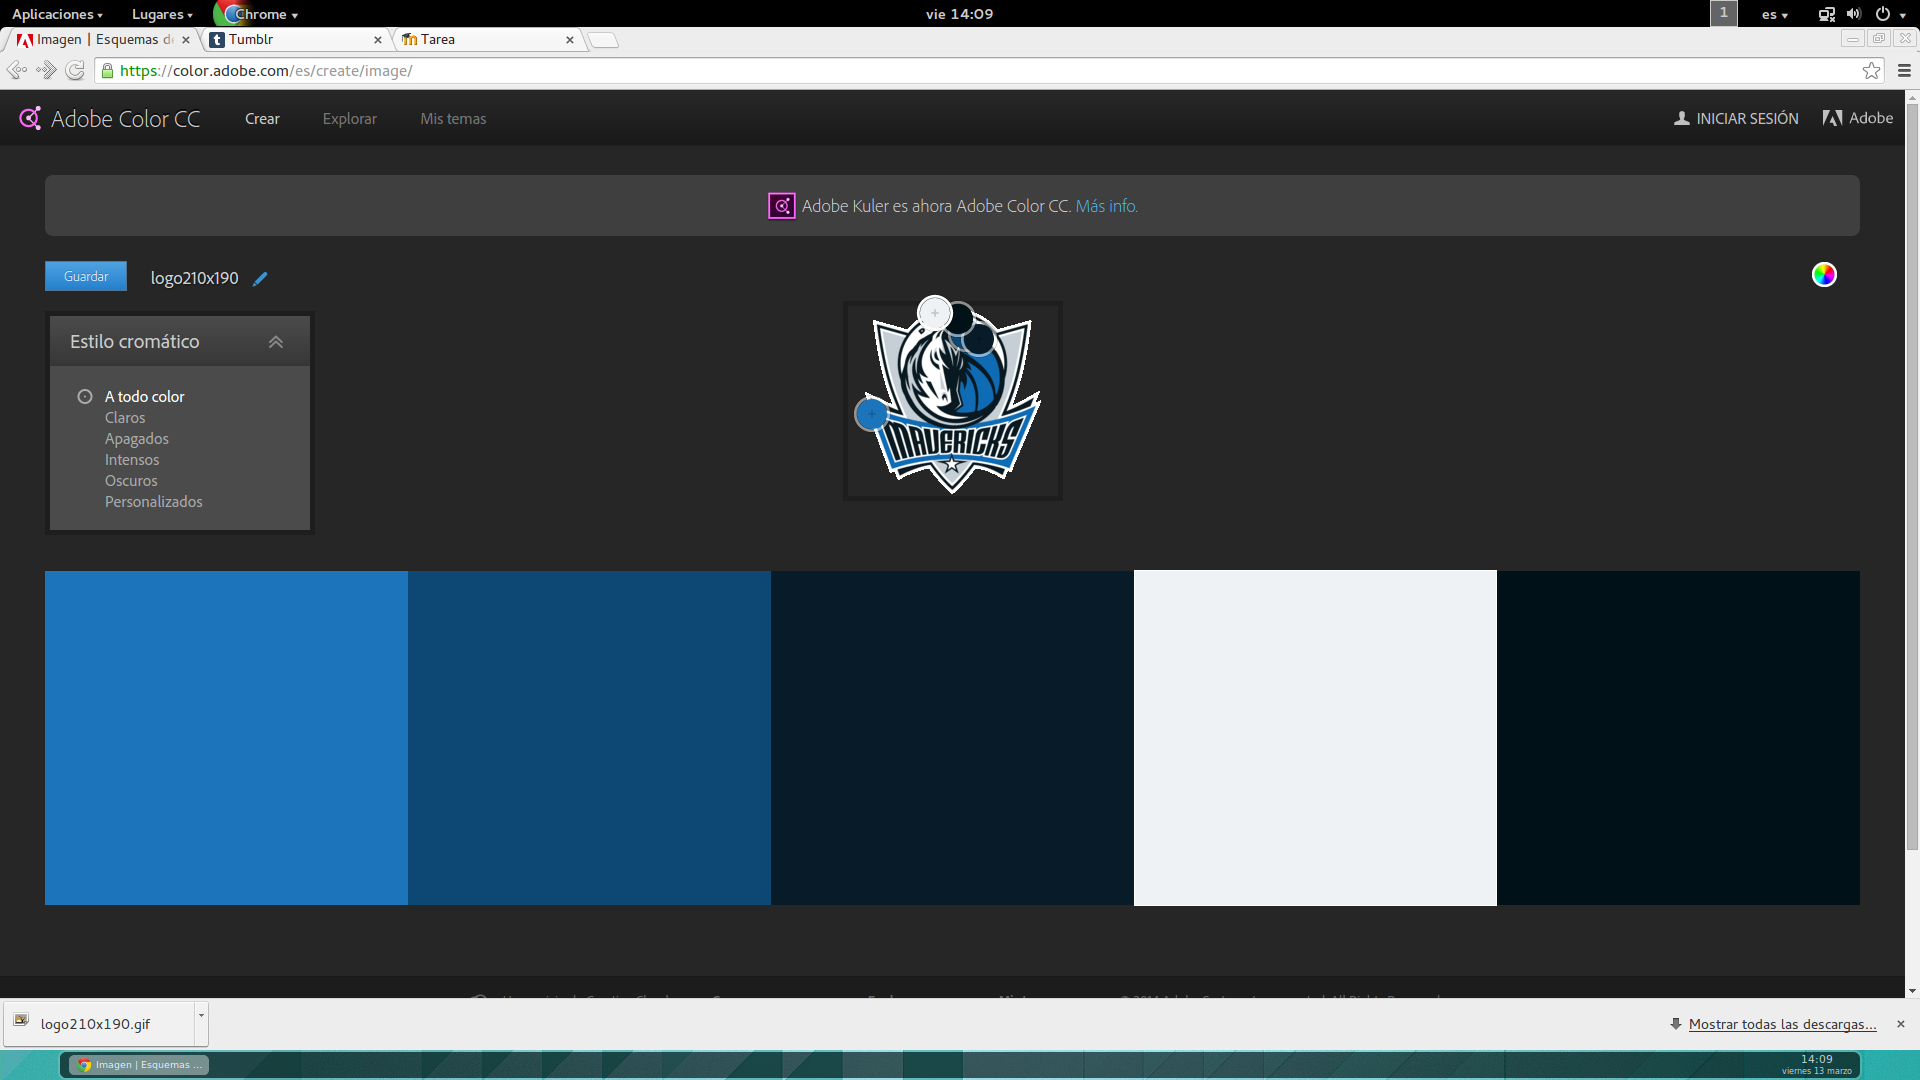Close the downloads bar
The width and height of the screenshot is (1920, 1080).
1901,1024
